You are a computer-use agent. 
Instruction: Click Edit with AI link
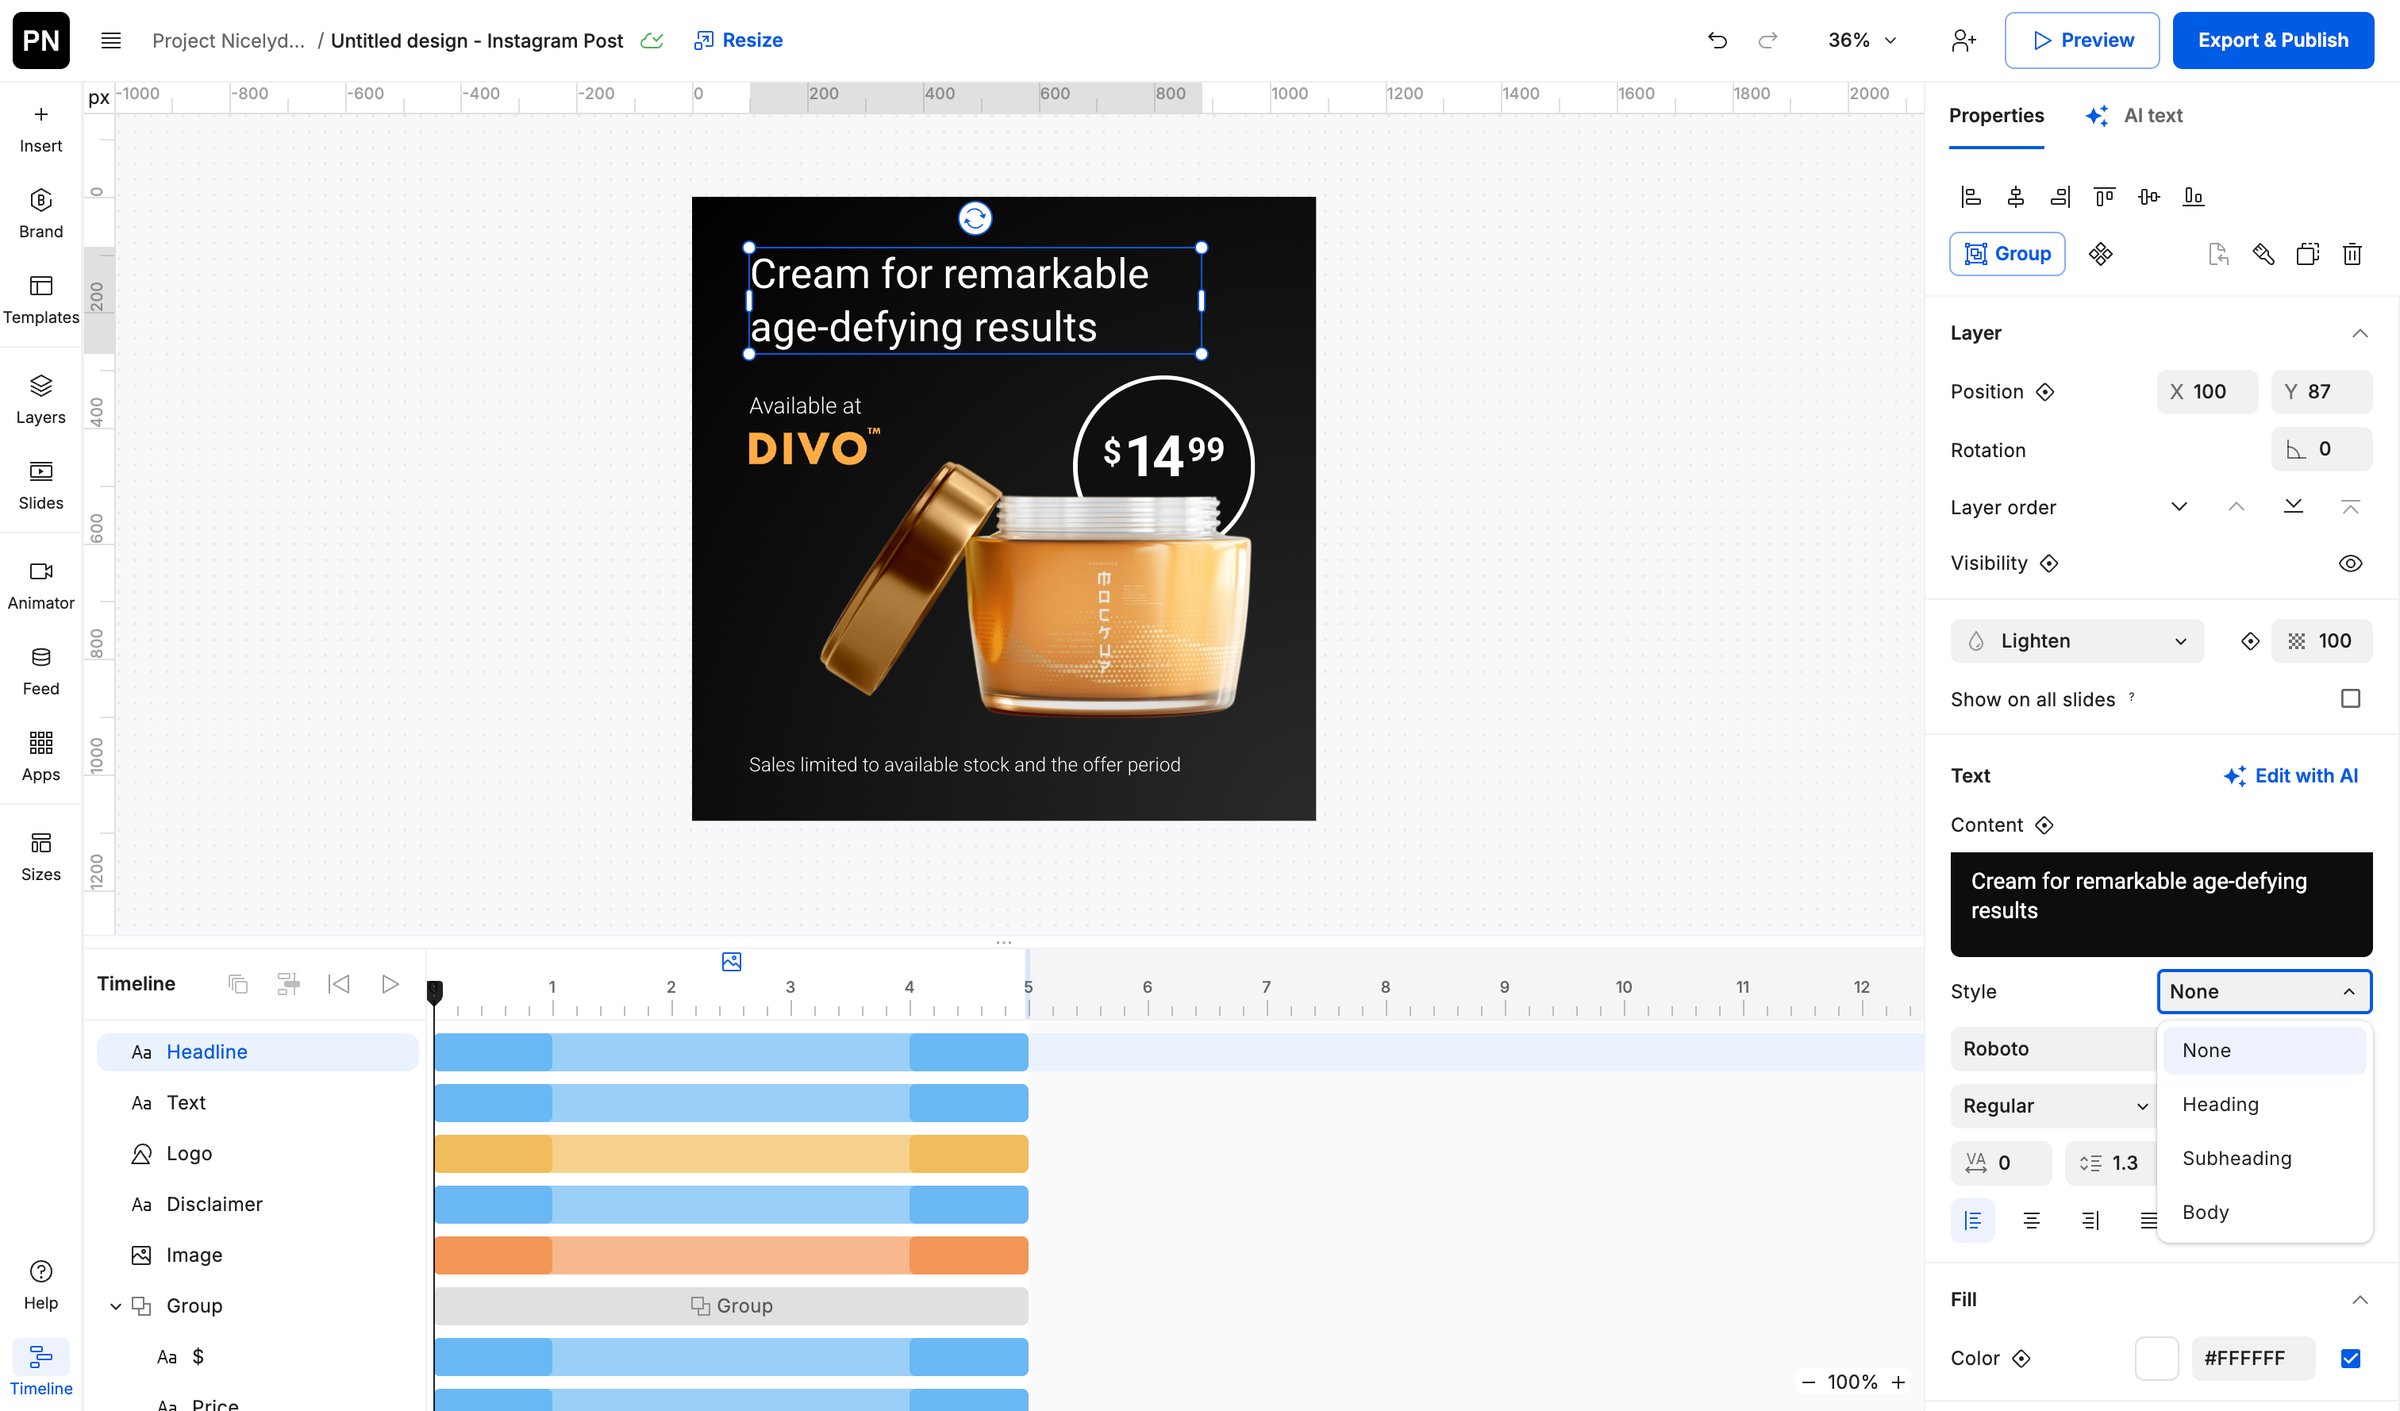pyautogui.click(x=2291, y=776)
